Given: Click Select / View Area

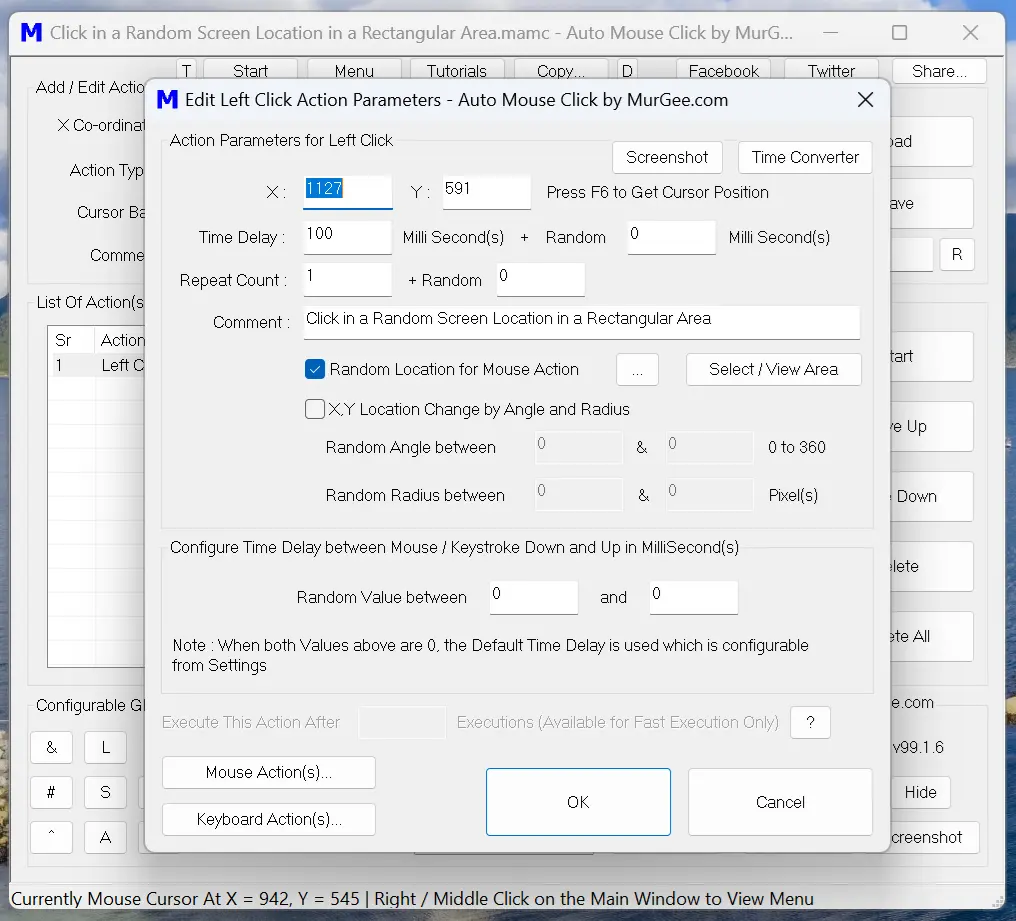Looking at the screenshot, I should 773,369.
